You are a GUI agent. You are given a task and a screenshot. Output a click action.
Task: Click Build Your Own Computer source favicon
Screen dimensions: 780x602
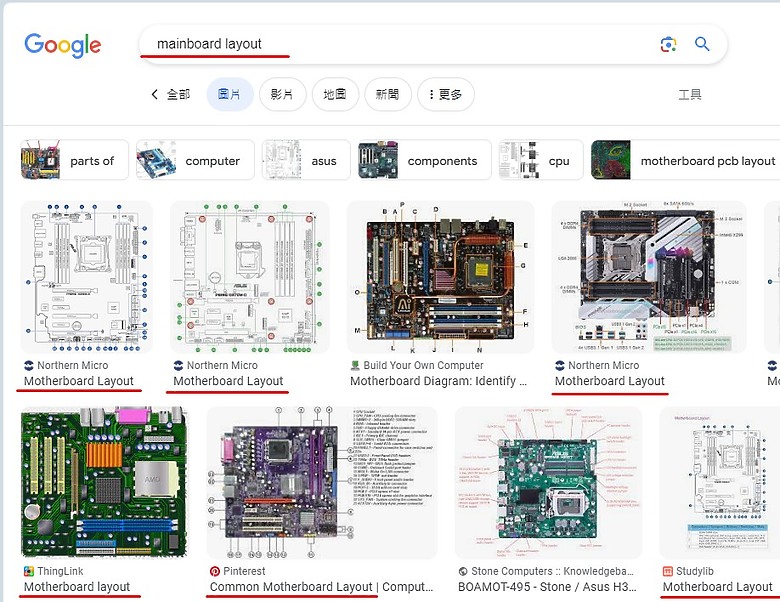coord(355,365)
